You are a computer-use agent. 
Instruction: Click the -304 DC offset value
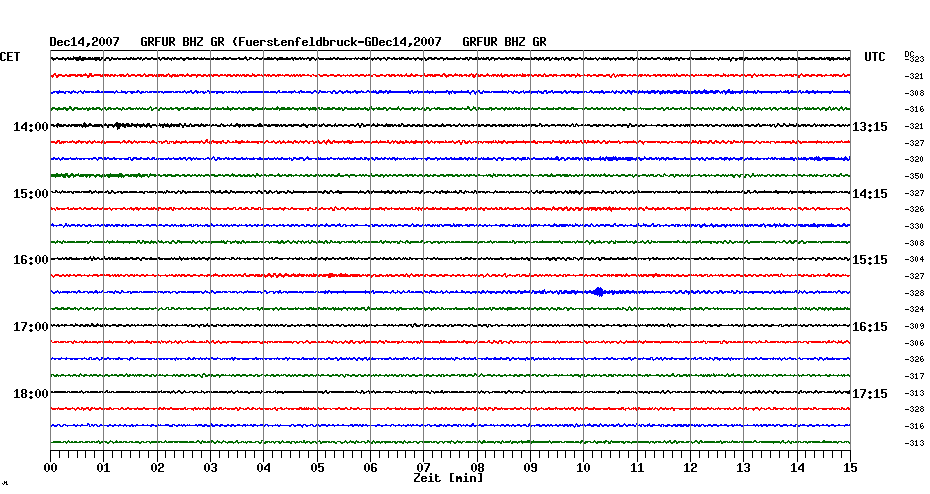pyautogui.click(x=915, y=259)
